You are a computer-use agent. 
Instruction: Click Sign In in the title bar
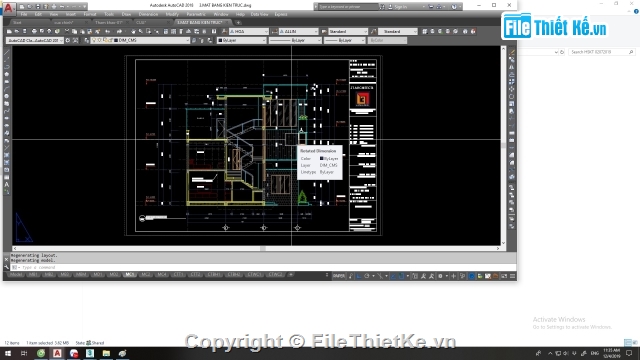tap(400, 7)
